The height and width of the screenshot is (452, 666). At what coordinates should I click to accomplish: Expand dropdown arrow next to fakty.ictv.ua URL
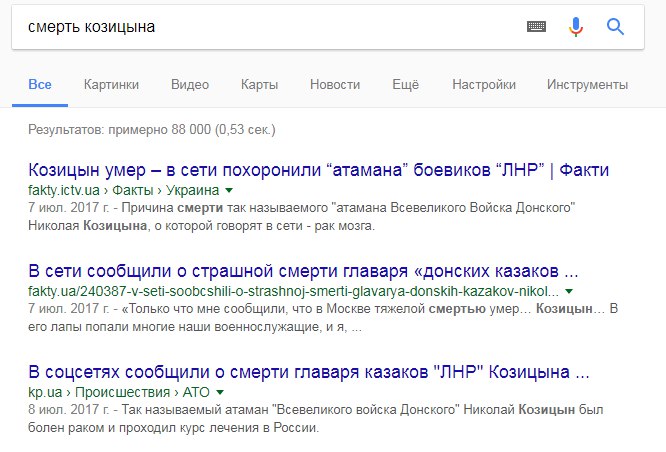point(229,190)
